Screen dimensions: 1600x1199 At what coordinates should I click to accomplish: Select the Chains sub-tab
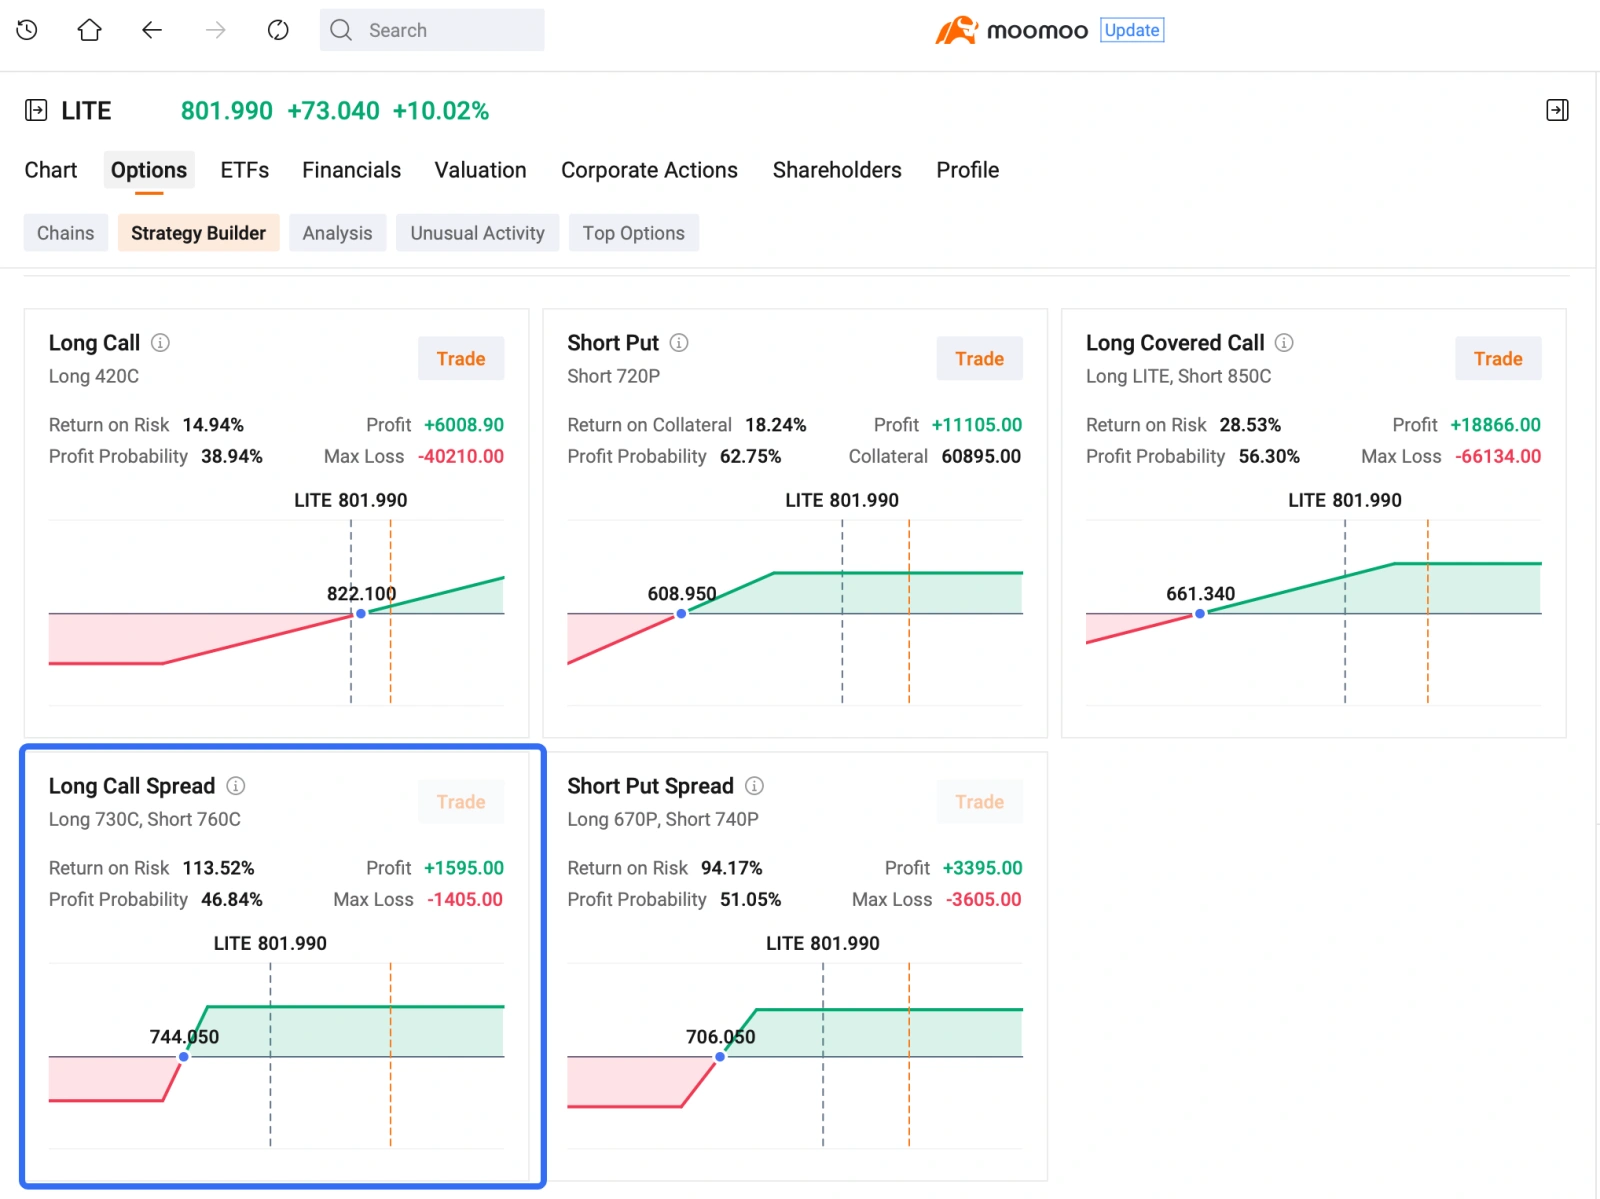pyautogui.click(x=66, y=233)
